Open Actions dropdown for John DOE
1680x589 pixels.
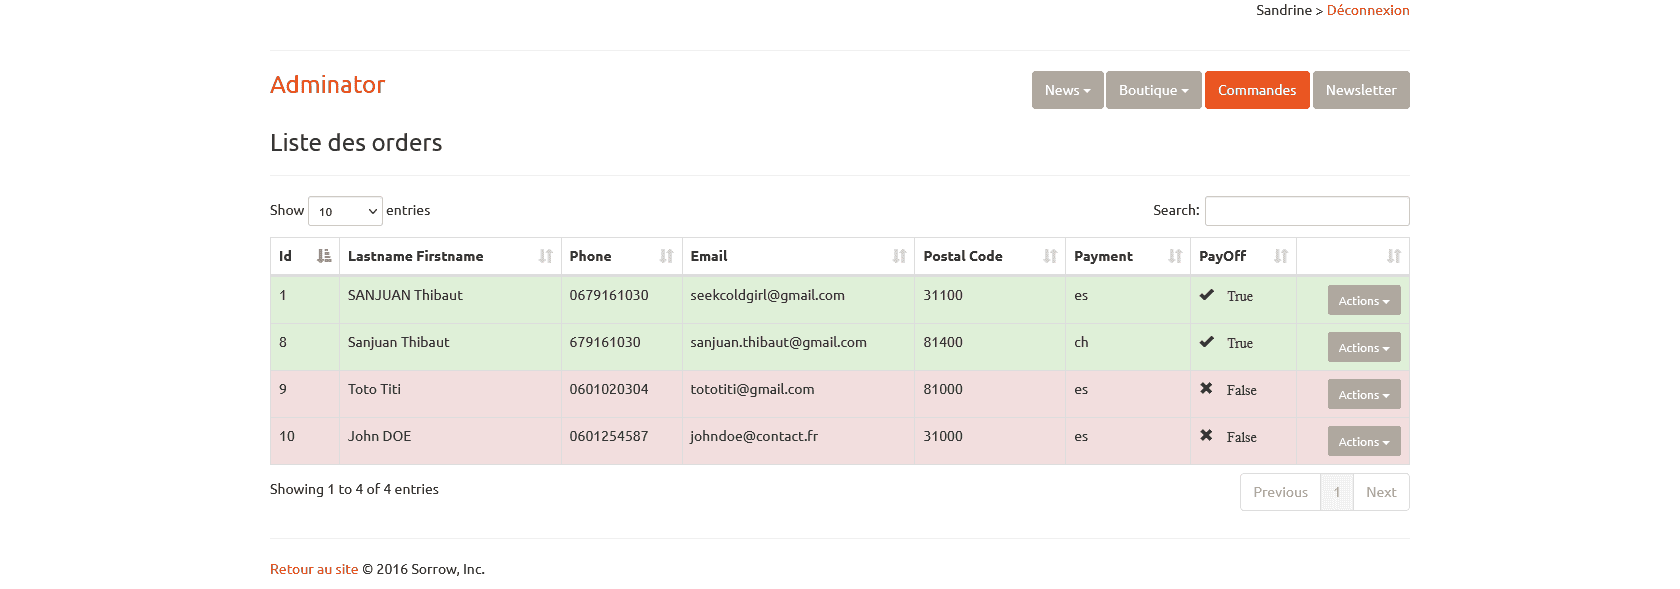1364,441
